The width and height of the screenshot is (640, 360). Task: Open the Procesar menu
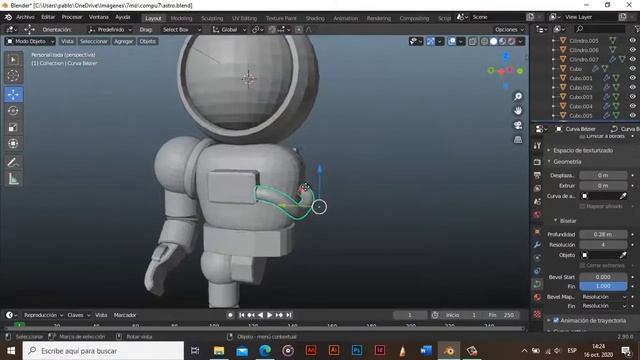(x=72, y=17)
